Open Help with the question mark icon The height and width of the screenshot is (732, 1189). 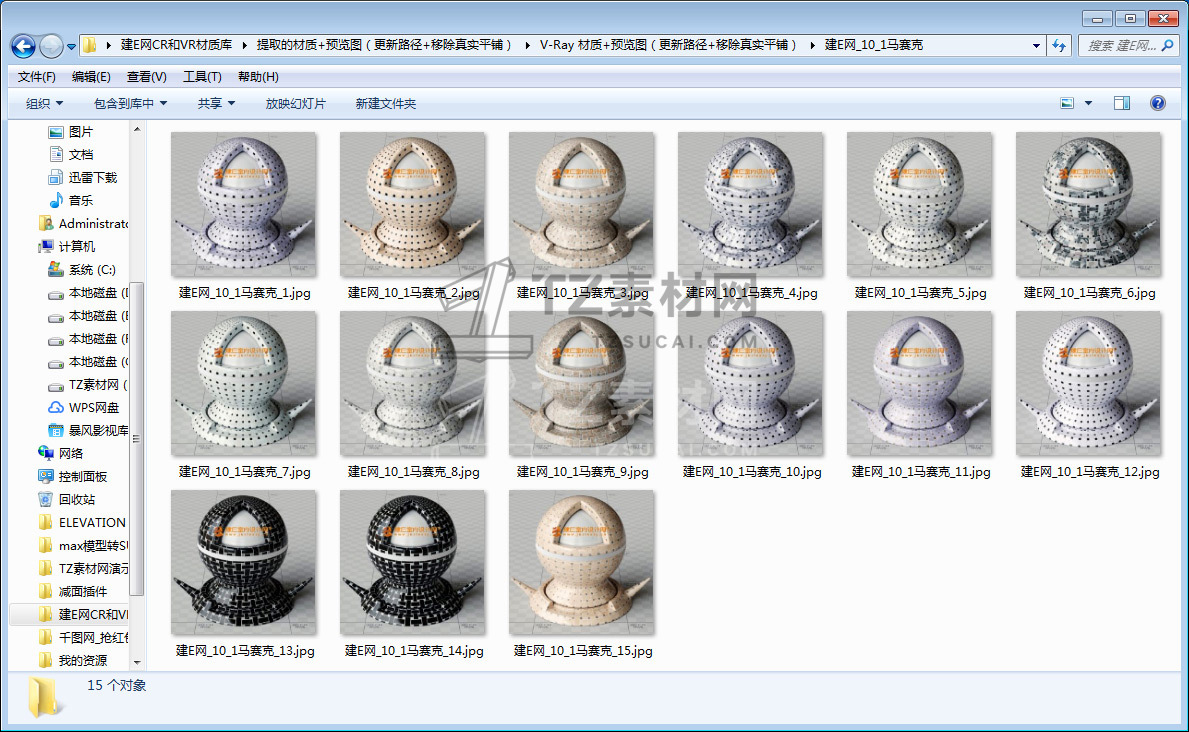[x=1158, y=103]
